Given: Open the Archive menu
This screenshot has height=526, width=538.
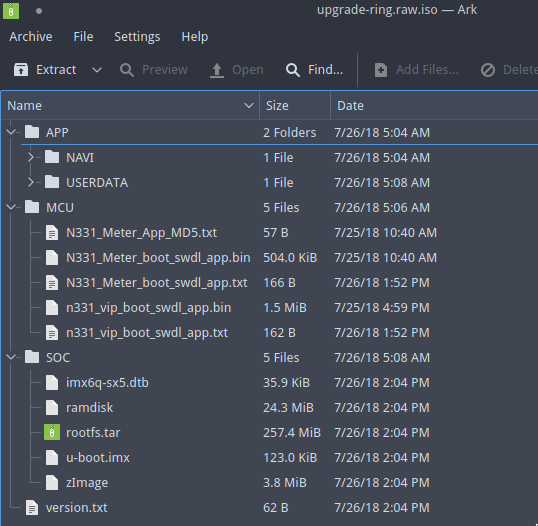Looking at the screenshot, I should (31, 37).
